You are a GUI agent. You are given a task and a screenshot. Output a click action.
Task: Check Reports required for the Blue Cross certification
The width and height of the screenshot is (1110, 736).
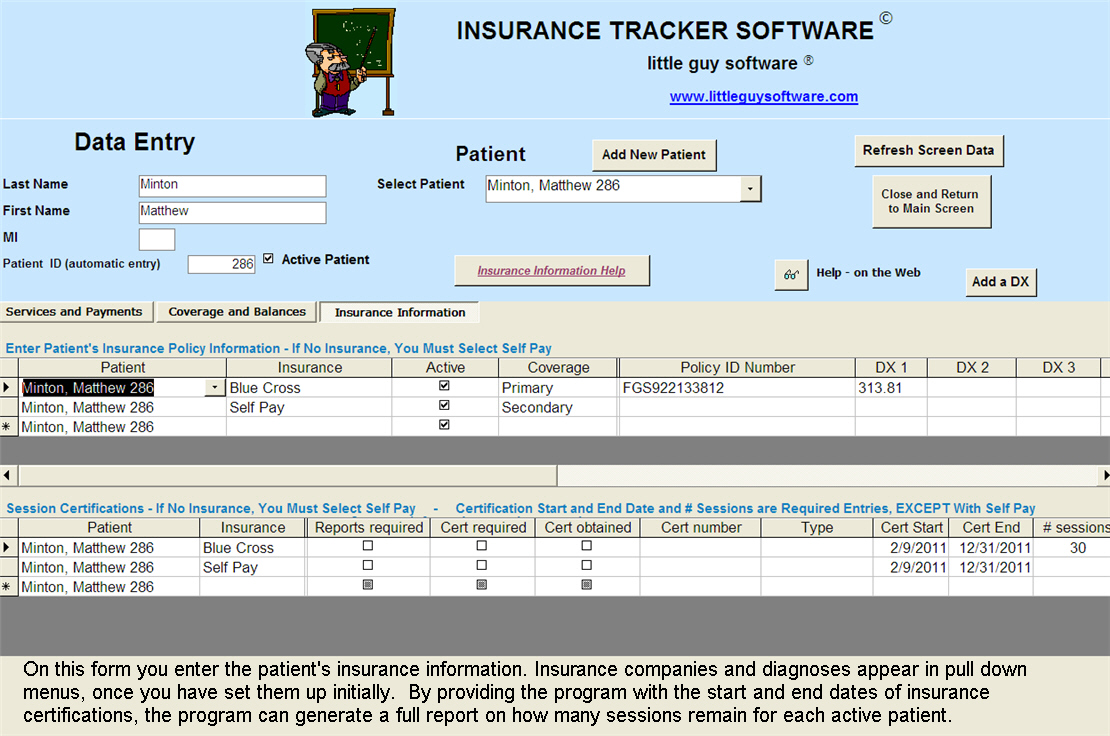367,547
